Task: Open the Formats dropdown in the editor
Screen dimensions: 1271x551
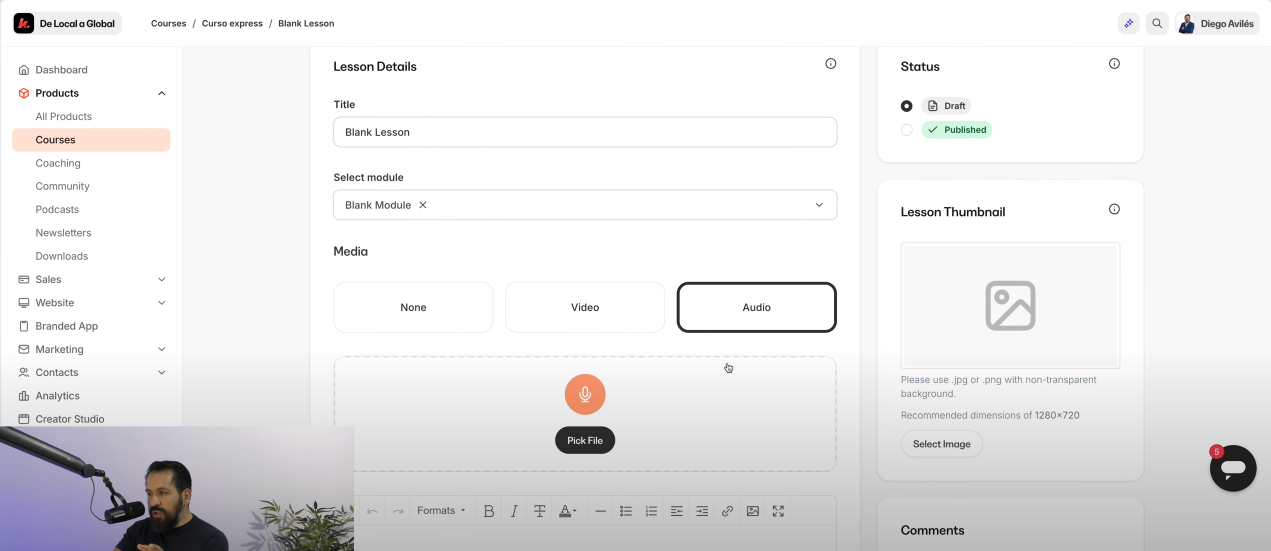Action: tap(441, 511)
